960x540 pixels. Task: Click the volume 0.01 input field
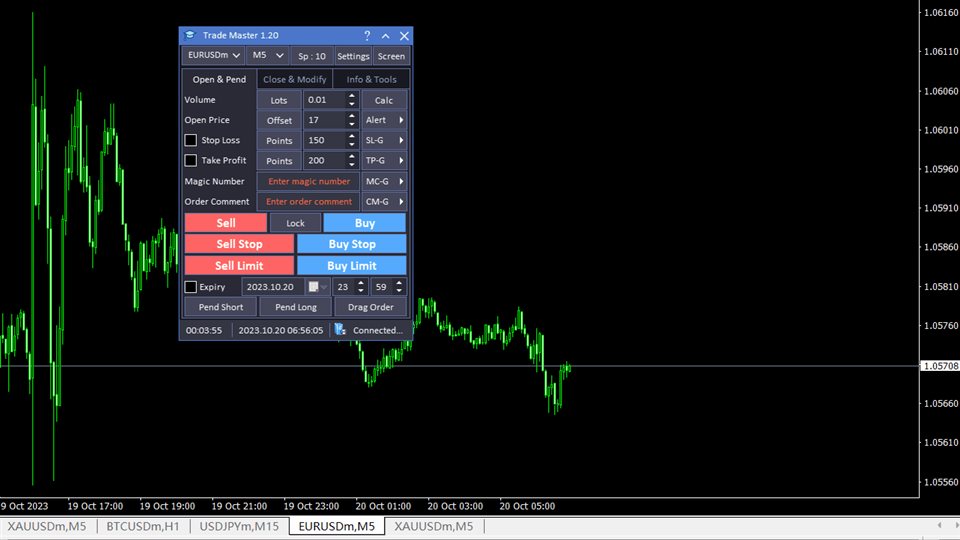click(325, 100)
